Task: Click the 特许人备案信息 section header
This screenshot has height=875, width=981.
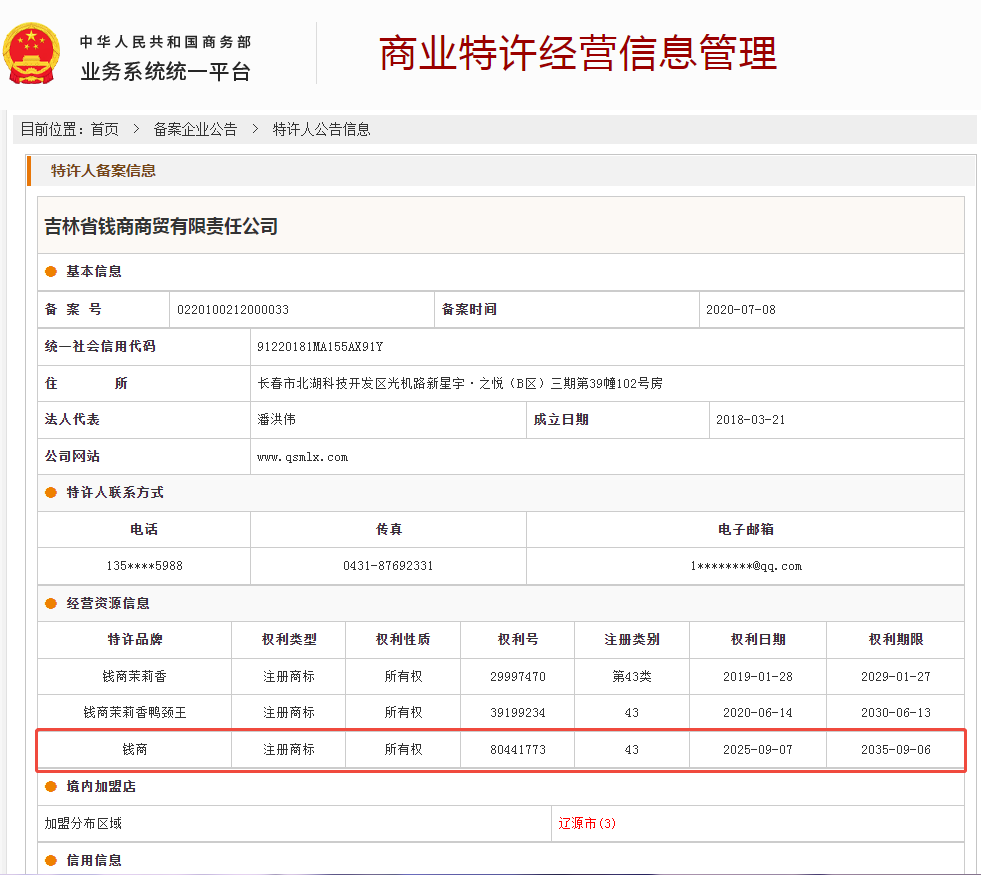Action: pyautogui.click(x=103, y=171)
